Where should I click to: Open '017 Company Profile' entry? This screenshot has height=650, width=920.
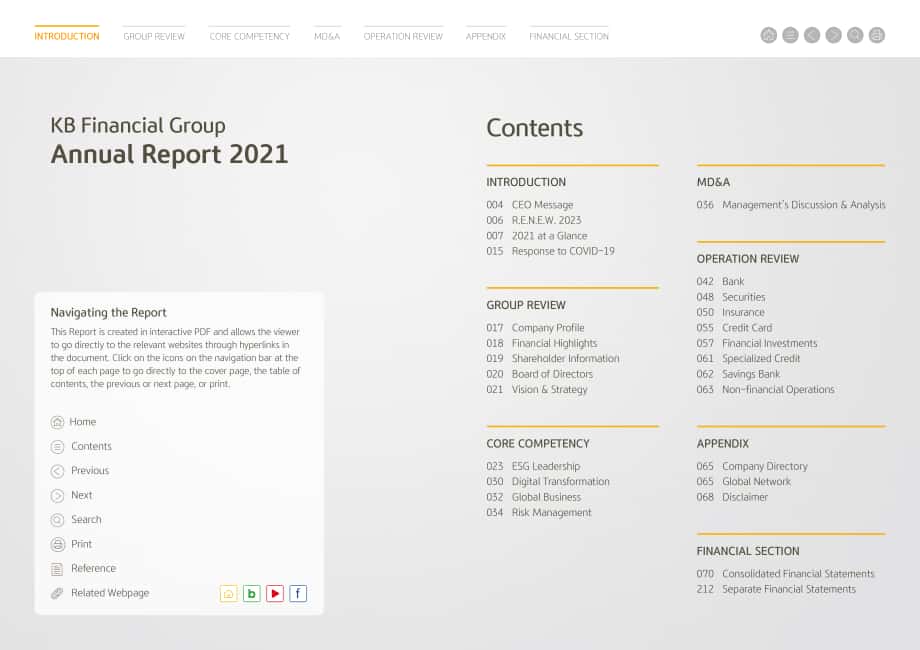pos(535,328)
